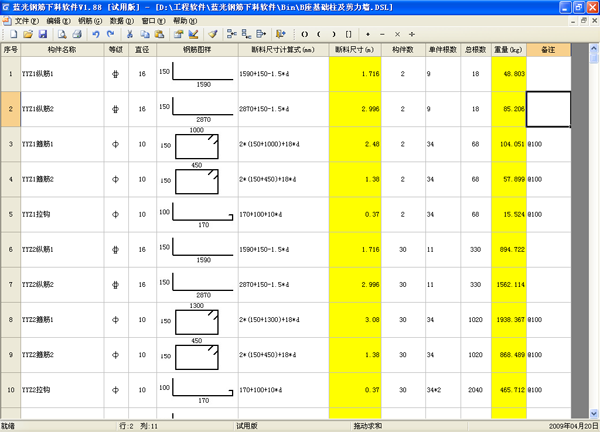
Task: Select the cell YYZ1箍筋1
Action: 62,144
